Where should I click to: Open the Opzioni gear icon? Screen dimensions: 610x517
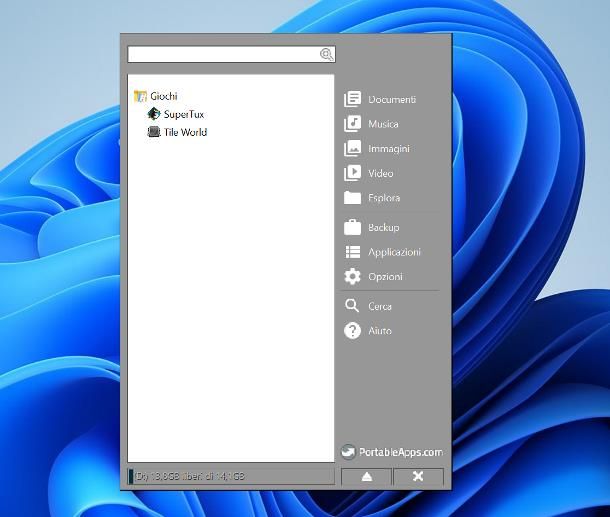352,277
